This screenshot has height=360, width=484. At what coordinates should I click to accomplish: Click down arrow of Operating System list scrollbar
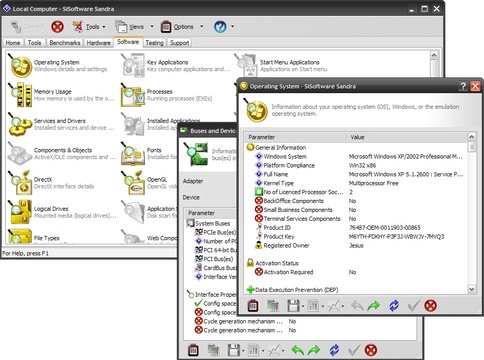pos(472,289)
